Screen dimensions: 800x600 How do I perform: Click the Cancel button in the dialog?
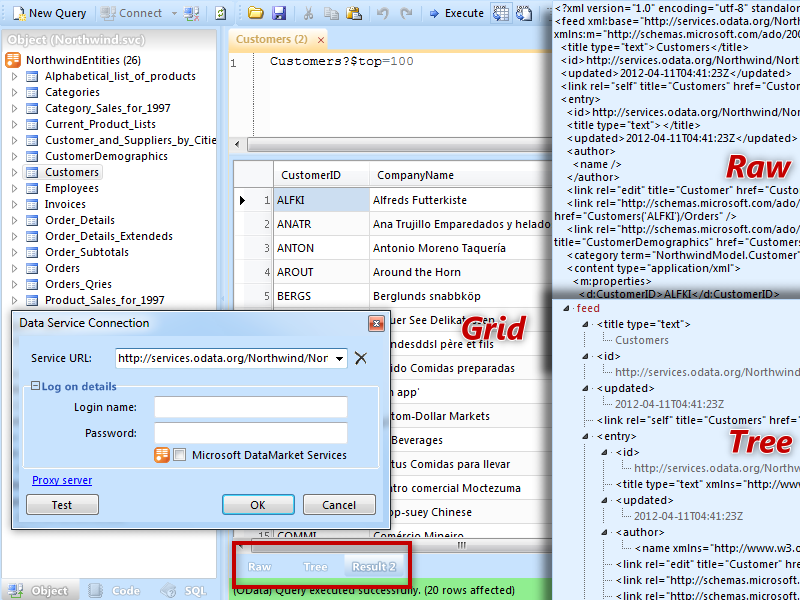tap(339, 505)
